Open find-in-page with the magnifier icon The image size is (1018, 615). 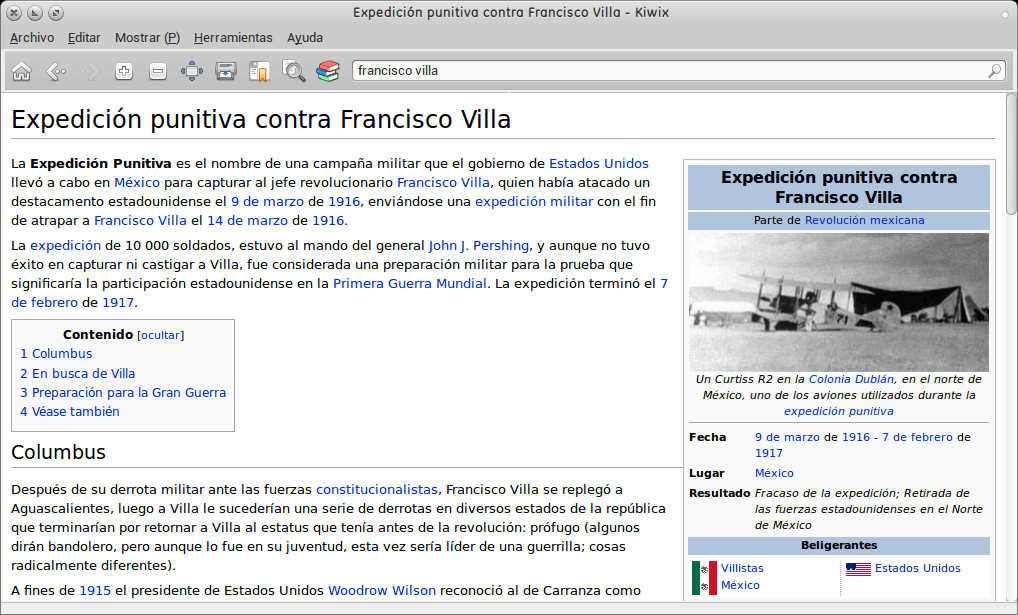(293, 71)
